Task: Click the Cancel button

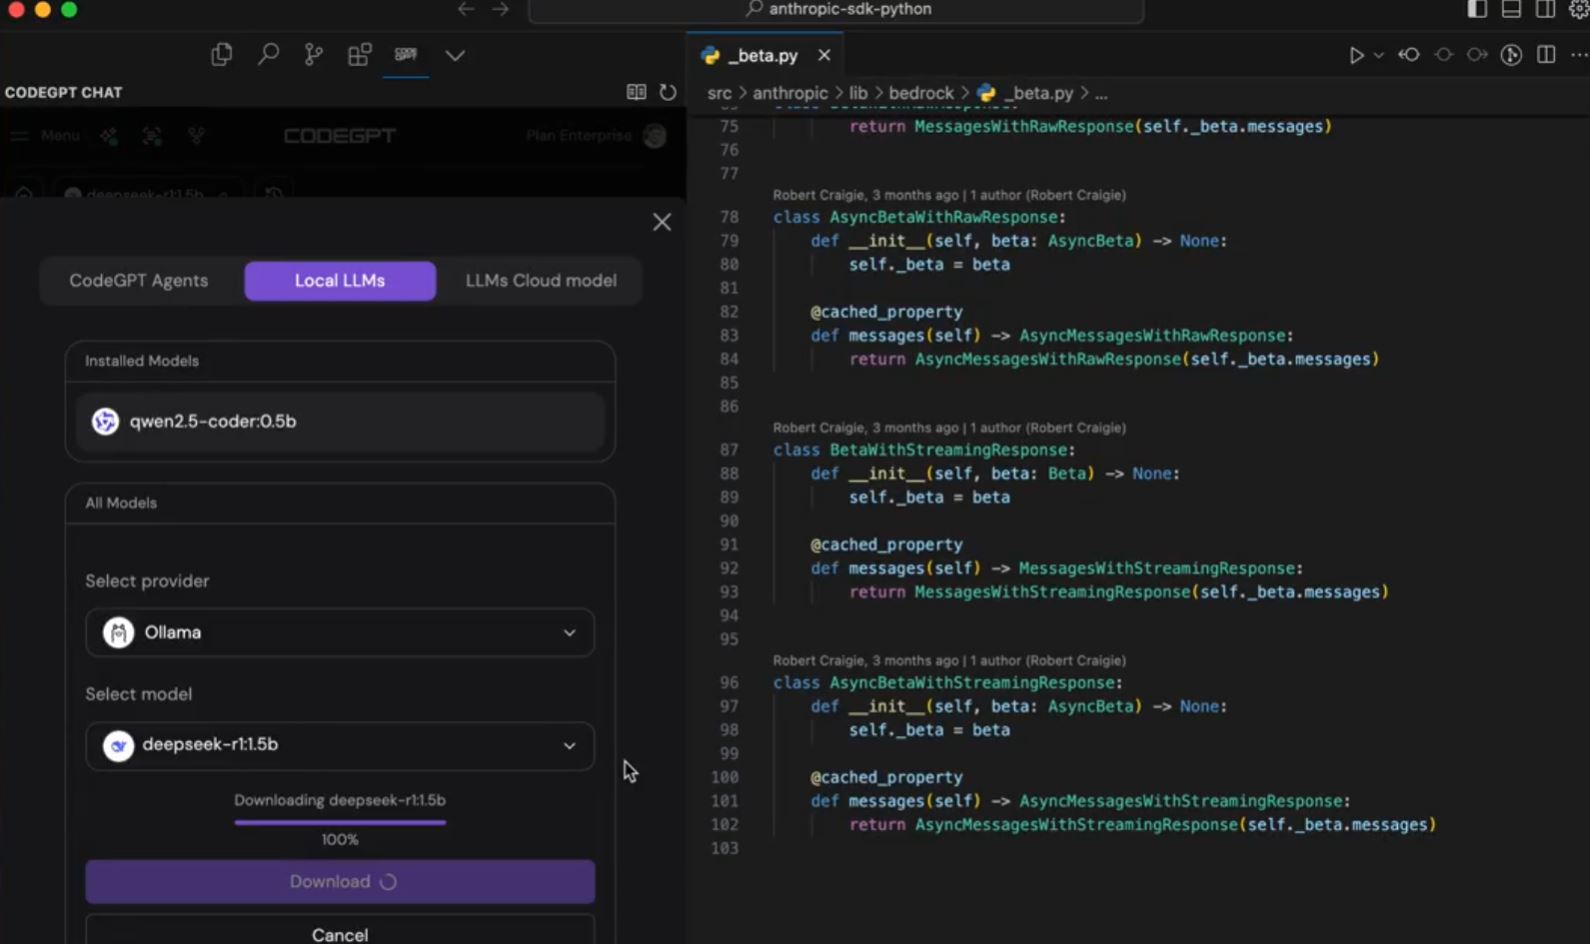Action: (340, 933)
